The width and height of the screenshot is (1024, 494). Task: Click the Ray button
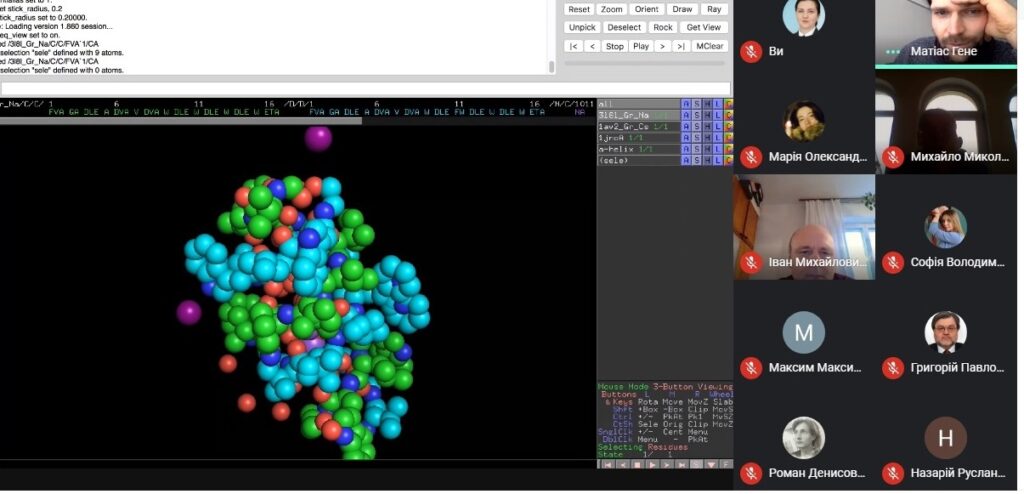[x=714, y=9]
